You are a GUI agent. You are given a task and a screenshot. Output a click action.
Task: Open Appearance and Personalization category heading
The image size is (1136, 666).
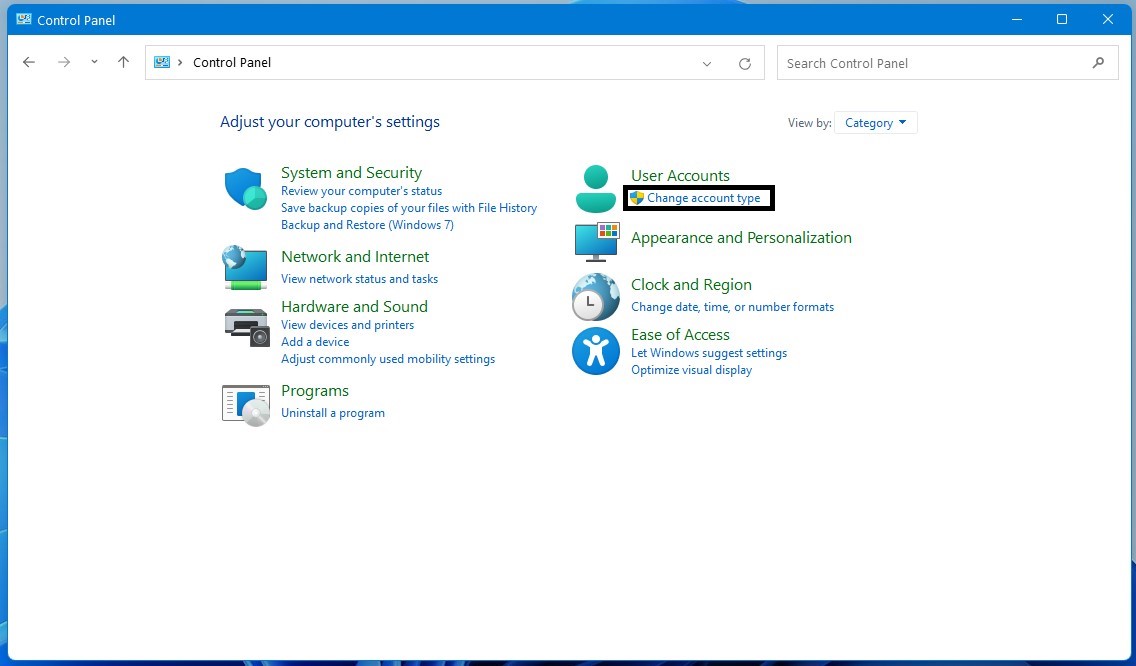(741, 238)
